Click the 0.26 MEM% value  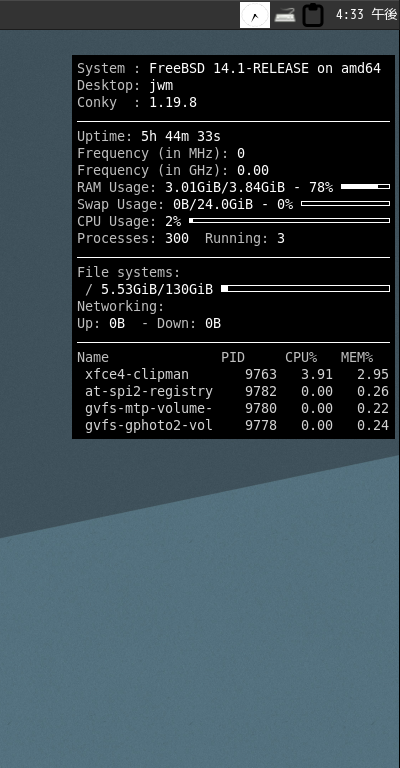click(x=373, y=391)
